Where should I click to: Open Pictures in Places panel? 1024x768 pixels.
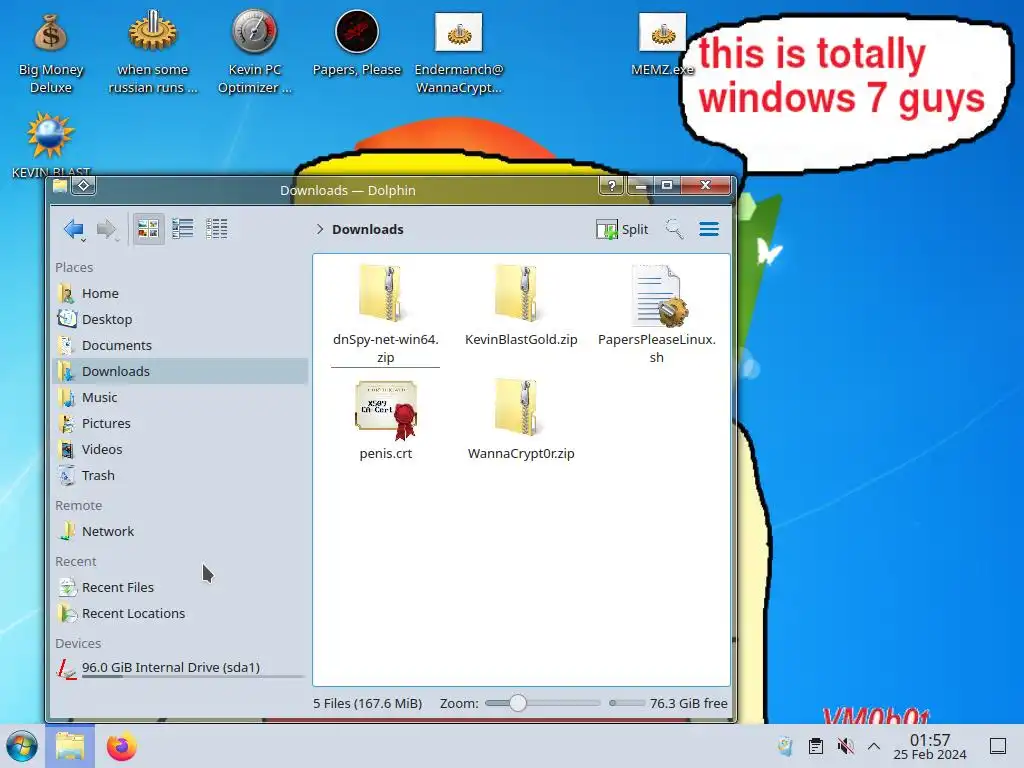pyautogui.click(x=180, y=423)
